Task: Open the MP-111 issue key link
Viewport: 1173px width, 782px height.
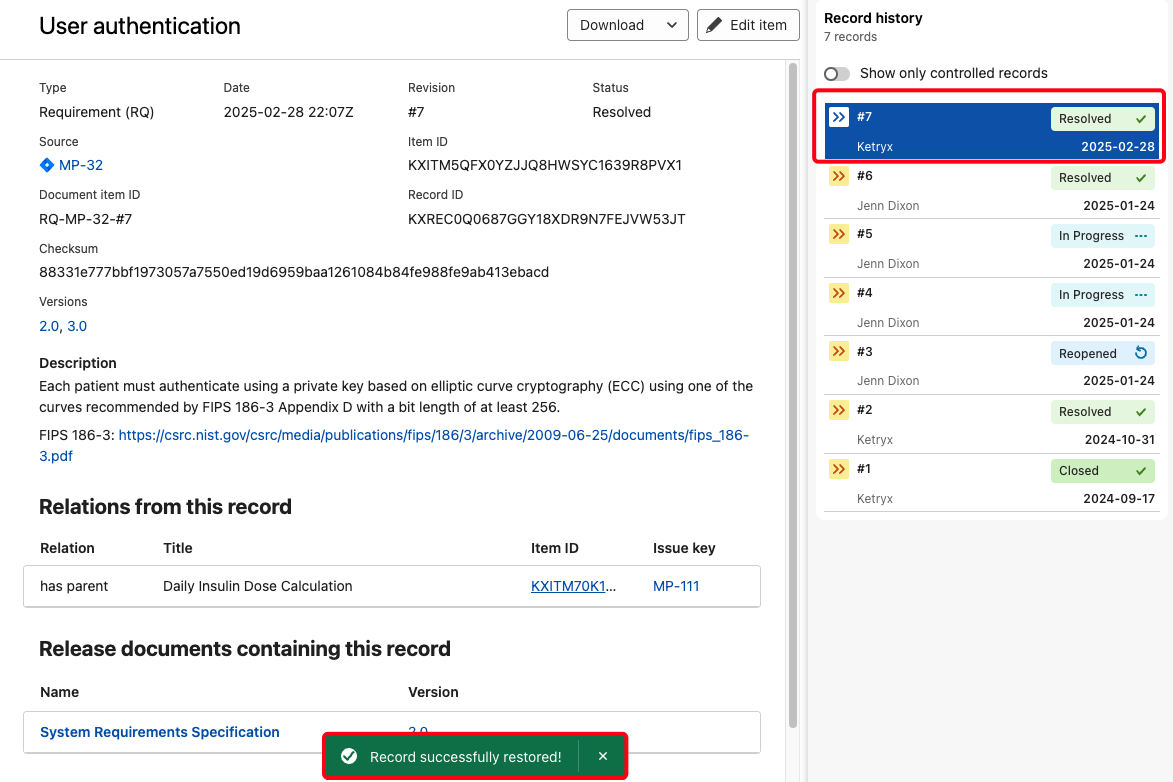Action: [x=676, y=586]
